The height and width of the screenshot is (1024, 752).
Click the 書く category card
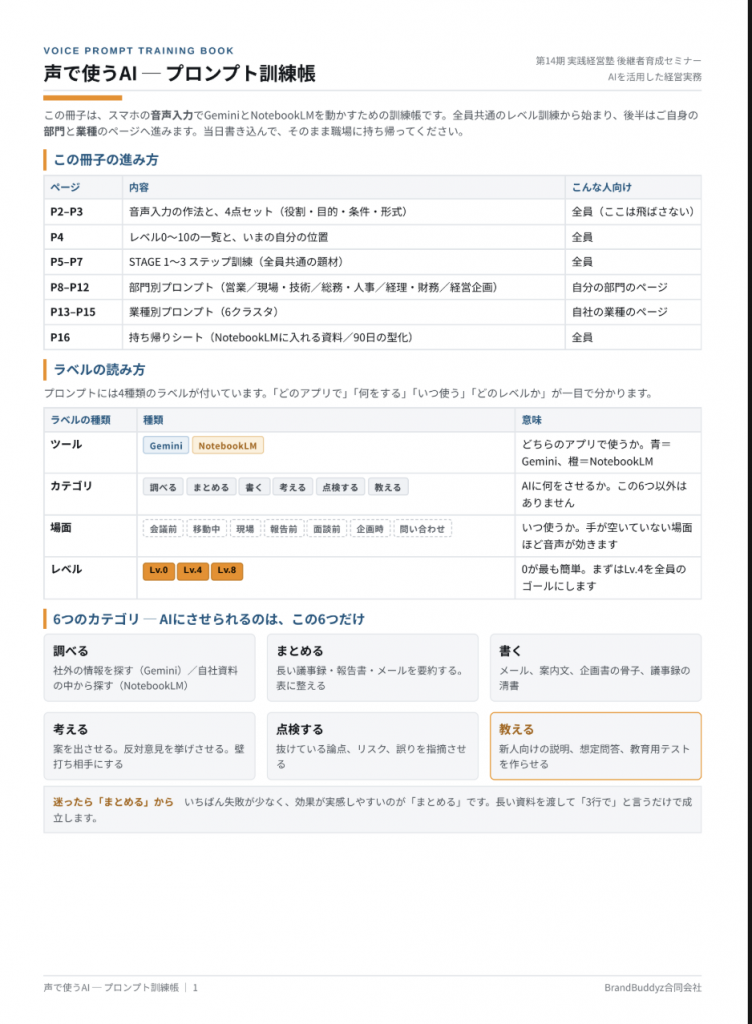(x=595, y=667)
